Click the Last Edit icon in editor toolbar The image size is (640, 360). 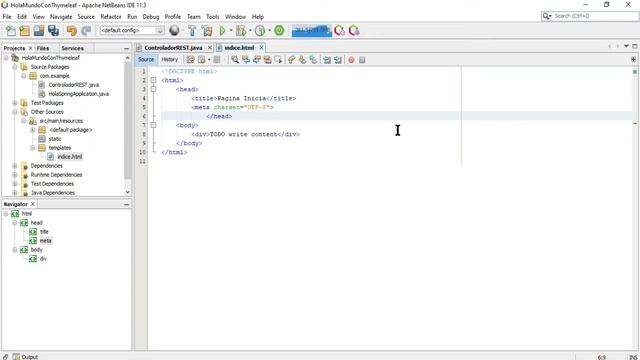click(191, 60)
